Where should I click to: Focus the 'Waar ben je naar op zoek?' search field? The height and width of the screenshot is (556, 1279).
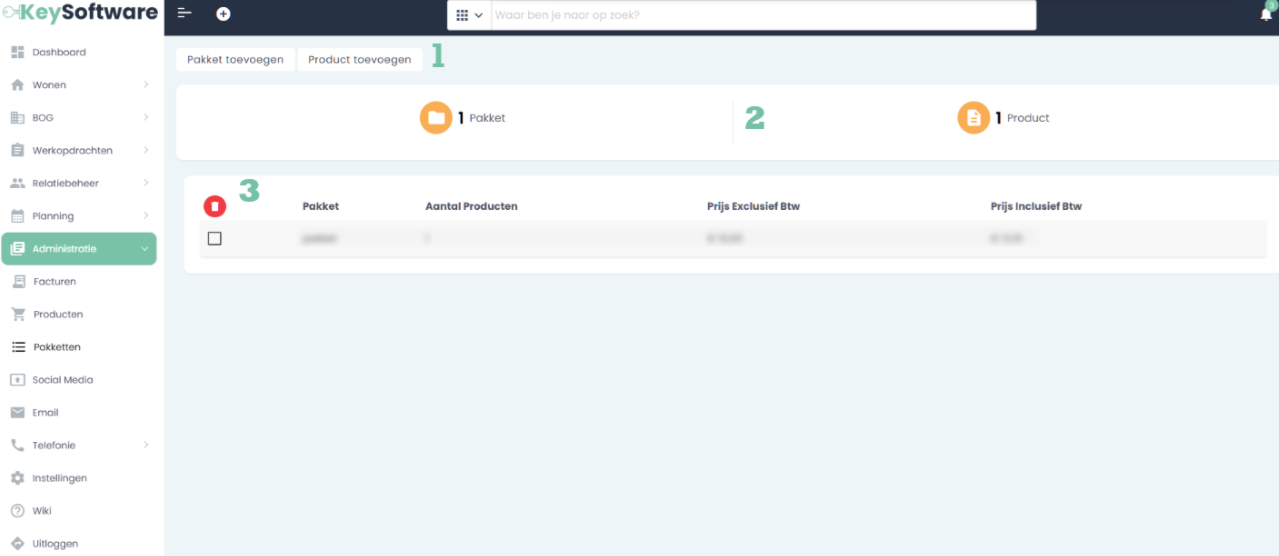click(763, 15)
